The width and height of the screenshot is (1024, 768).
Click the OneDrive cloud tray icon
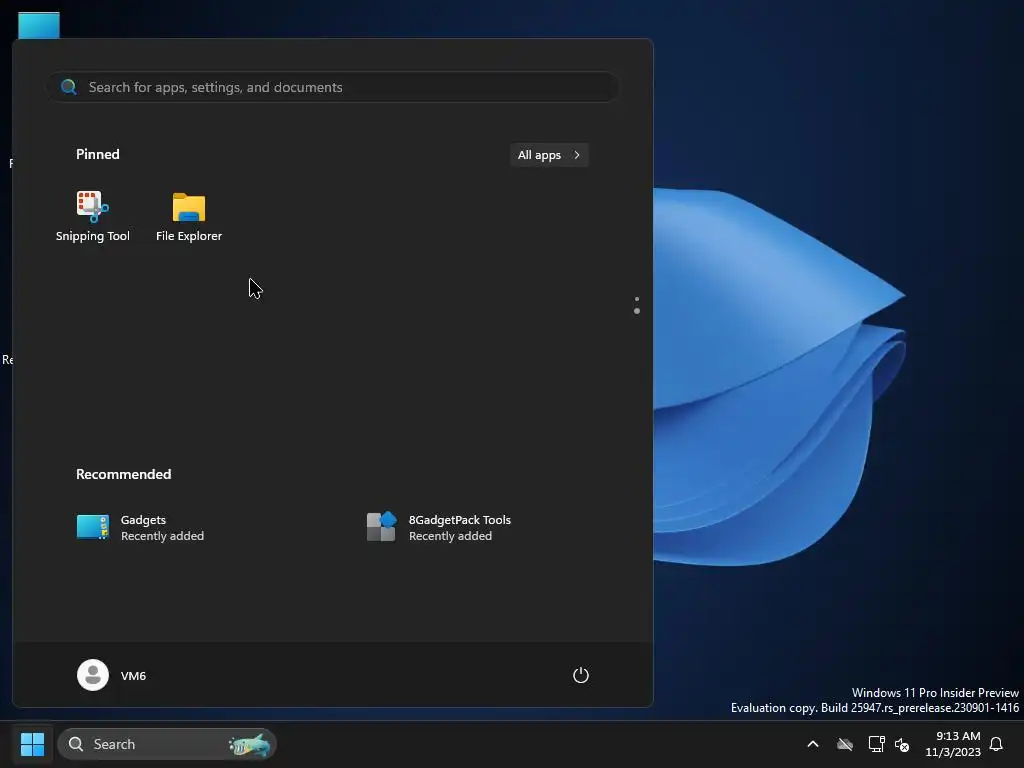[845, 744]
